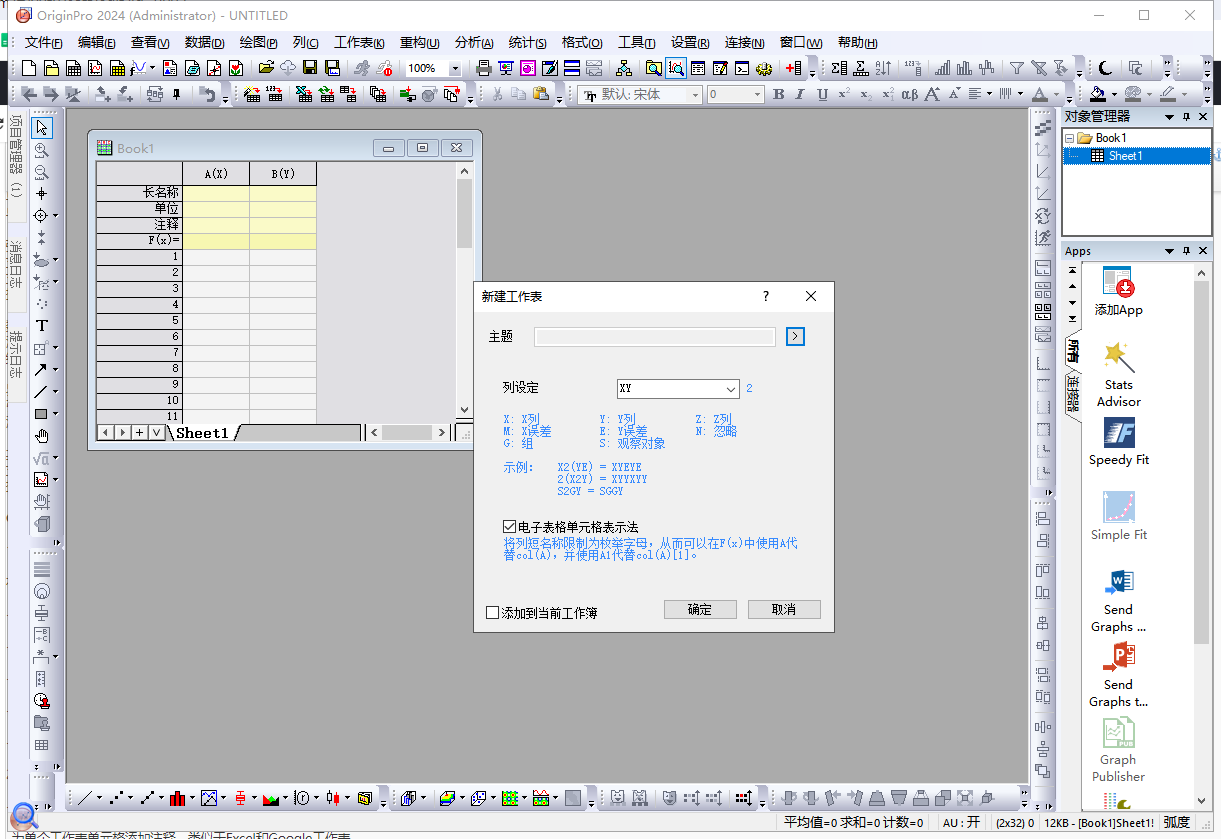This screenshot has width=1221, height=839.
Task: Expand the 主题 theme arrow button
Action: 795,337
